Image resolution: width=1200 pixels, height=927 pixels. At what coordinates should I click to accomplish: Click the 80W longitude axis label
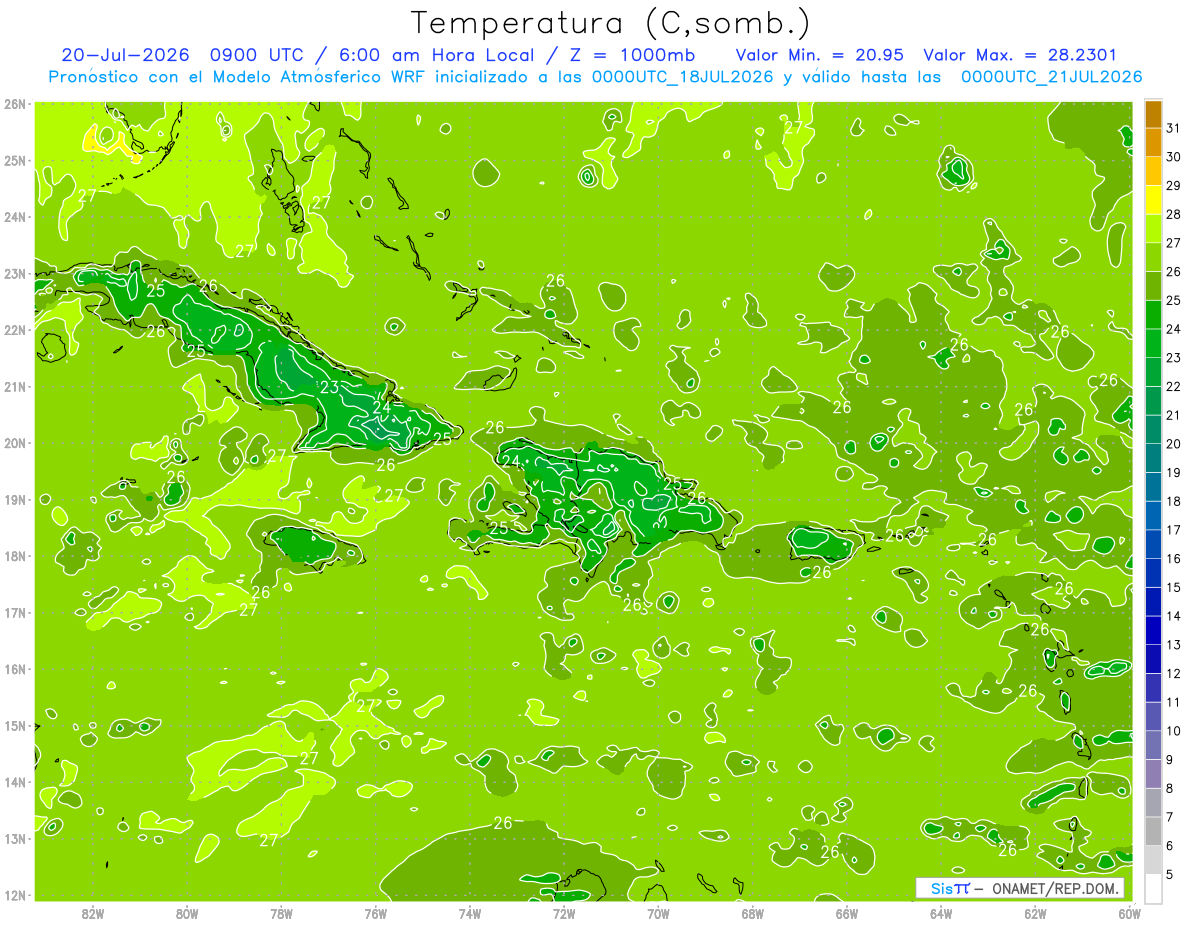click(186, 912)
